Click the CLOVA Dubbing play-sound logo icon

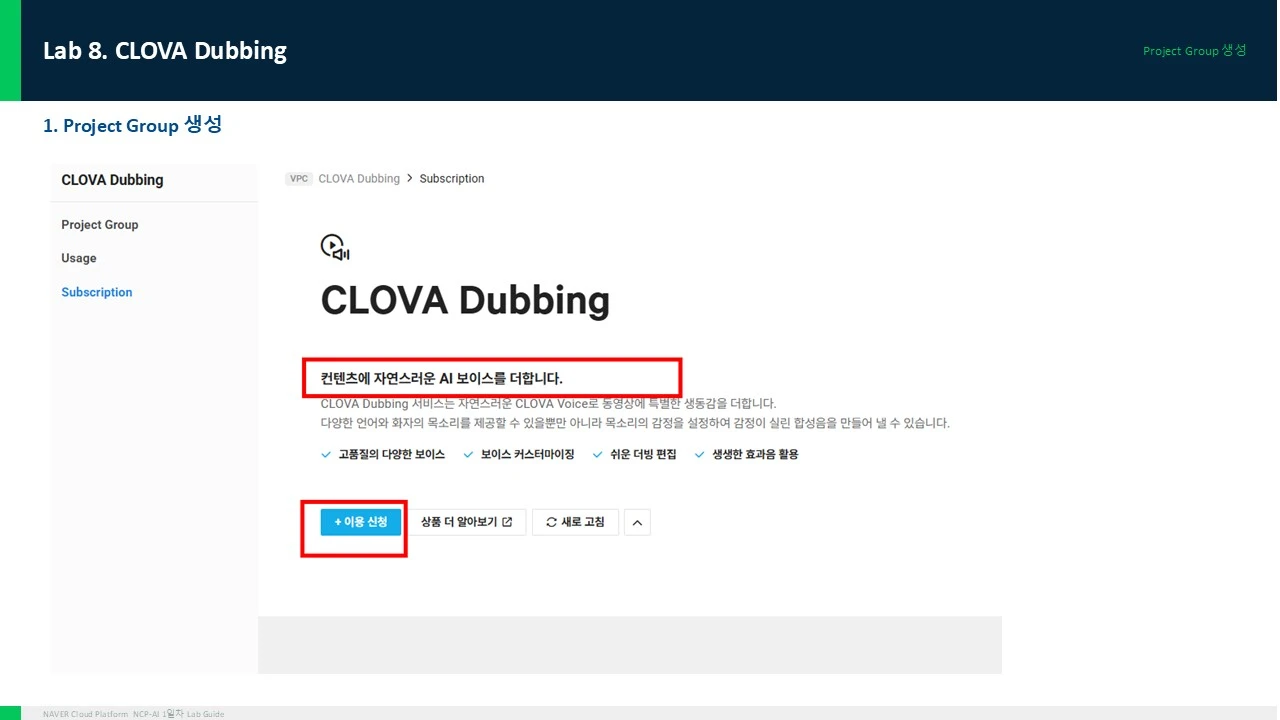coord(334,247)
